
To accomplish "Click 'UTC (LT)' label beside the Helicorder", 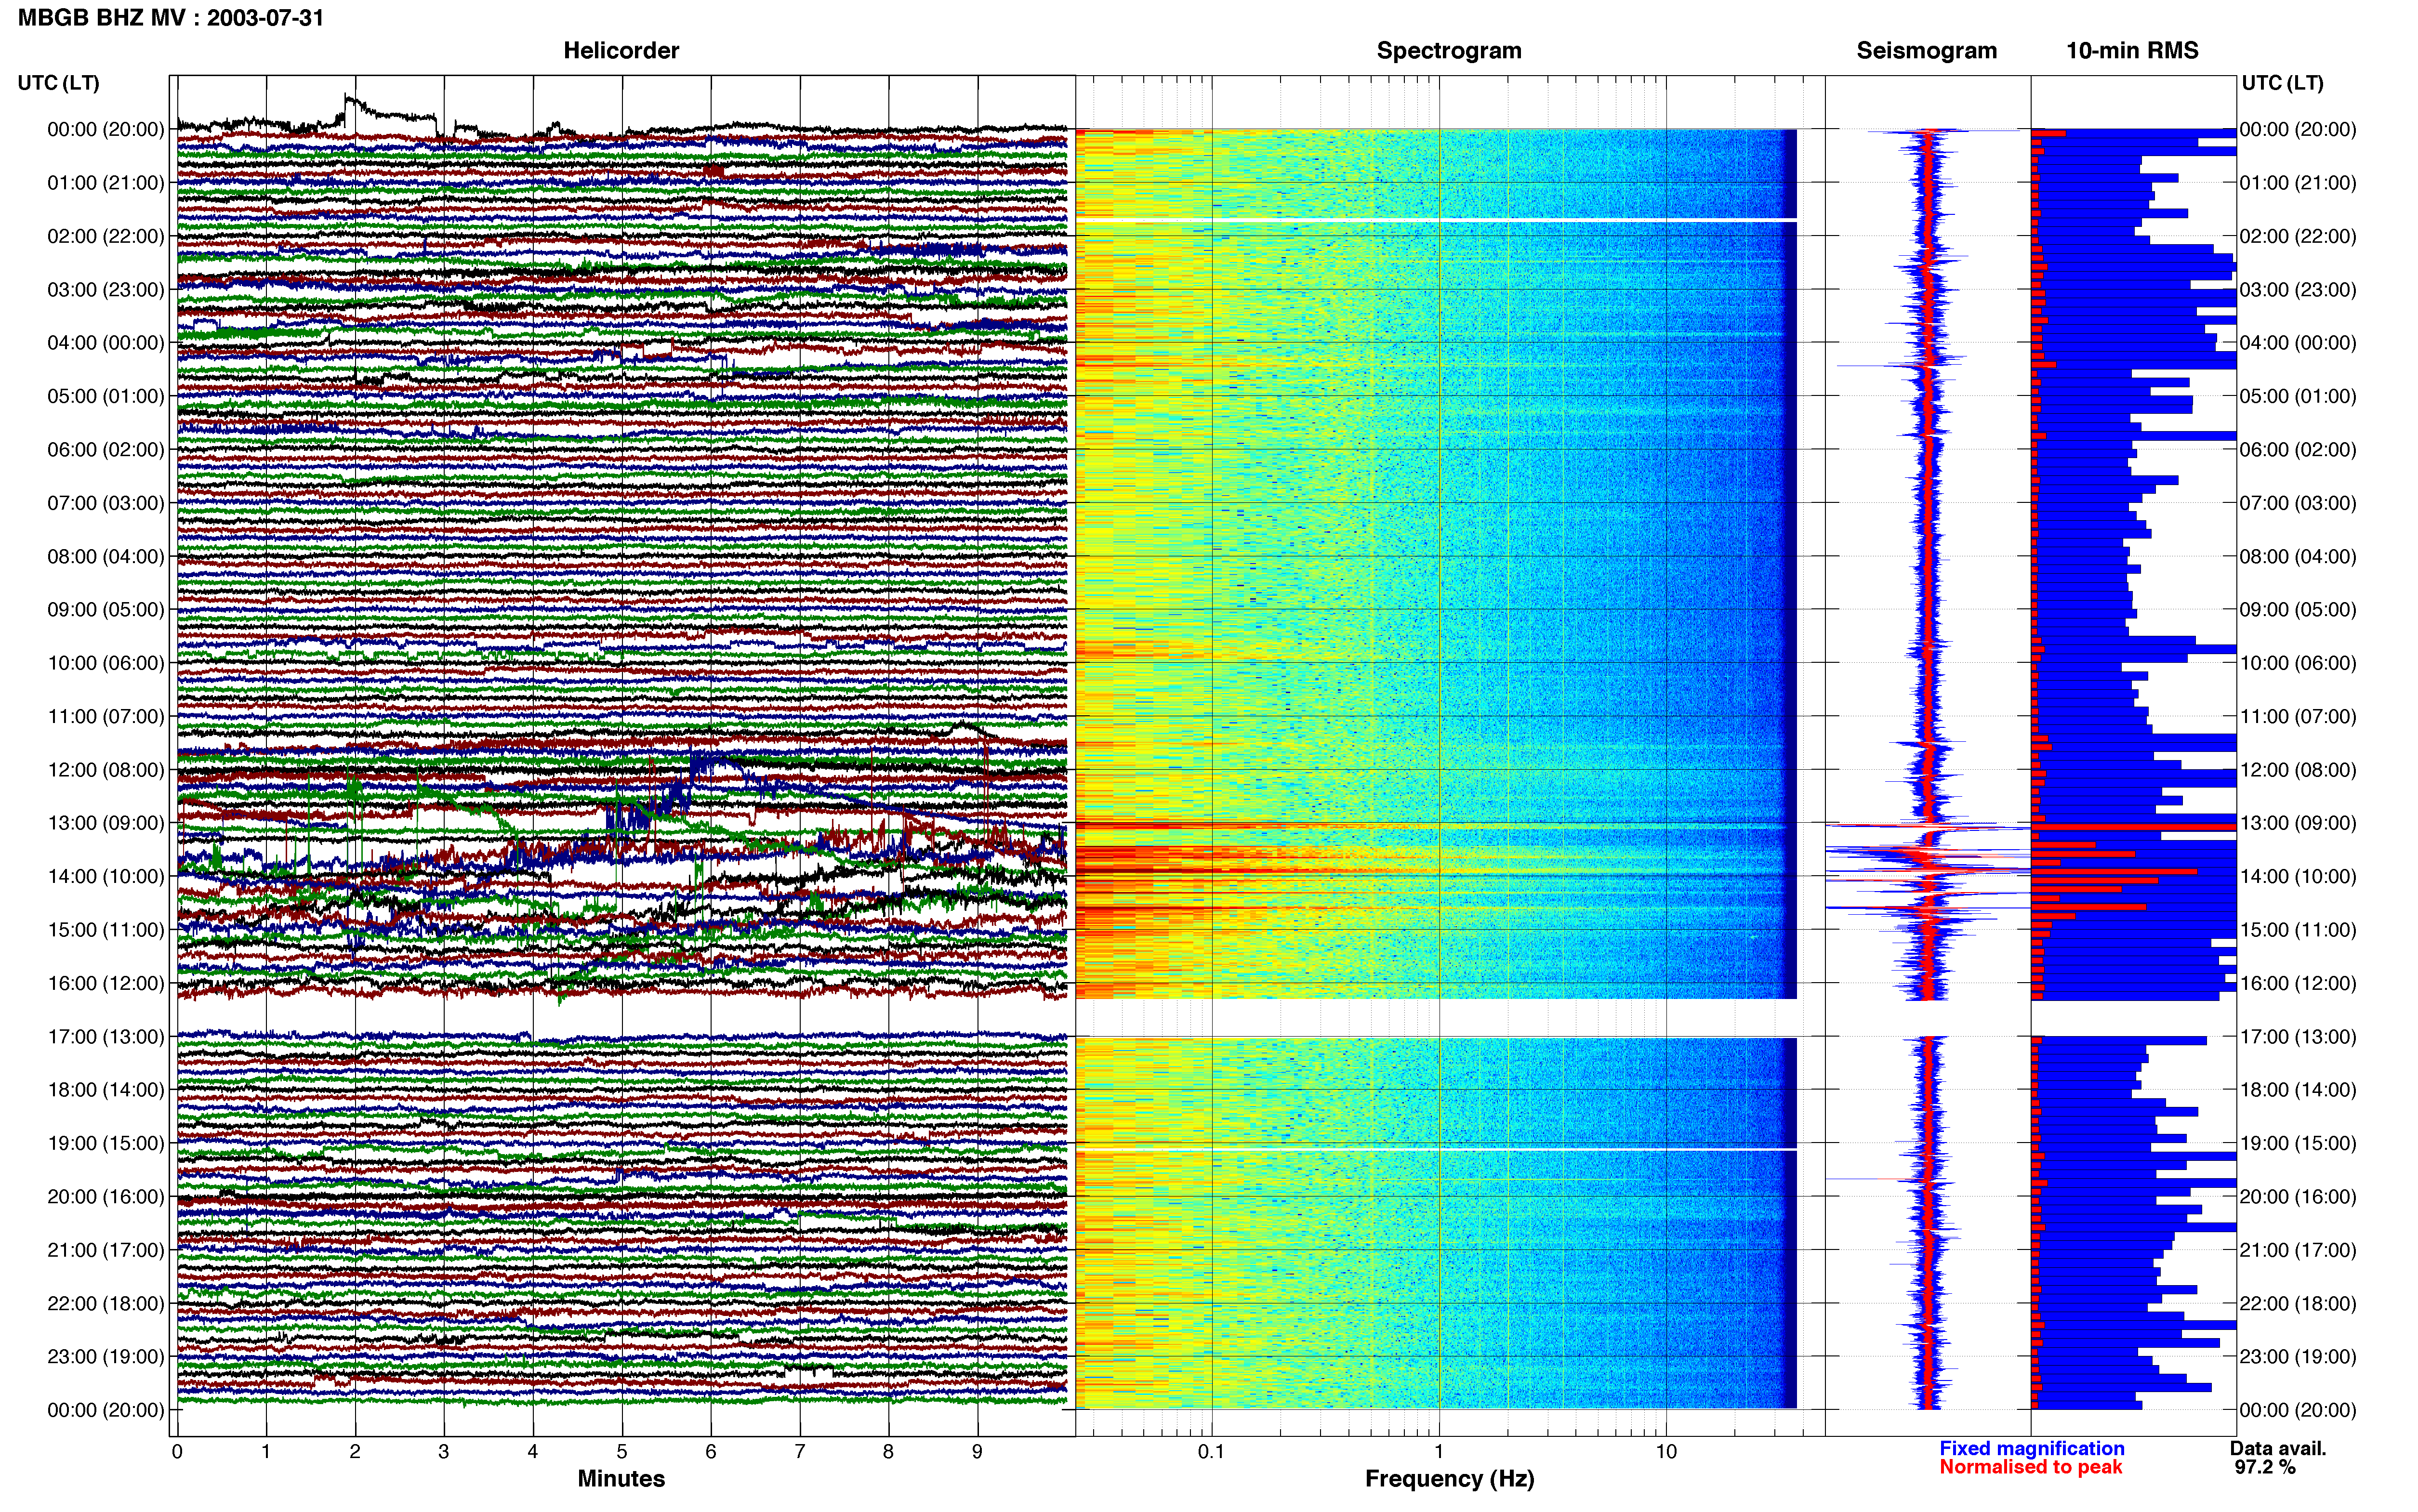I will coord(58,83).
